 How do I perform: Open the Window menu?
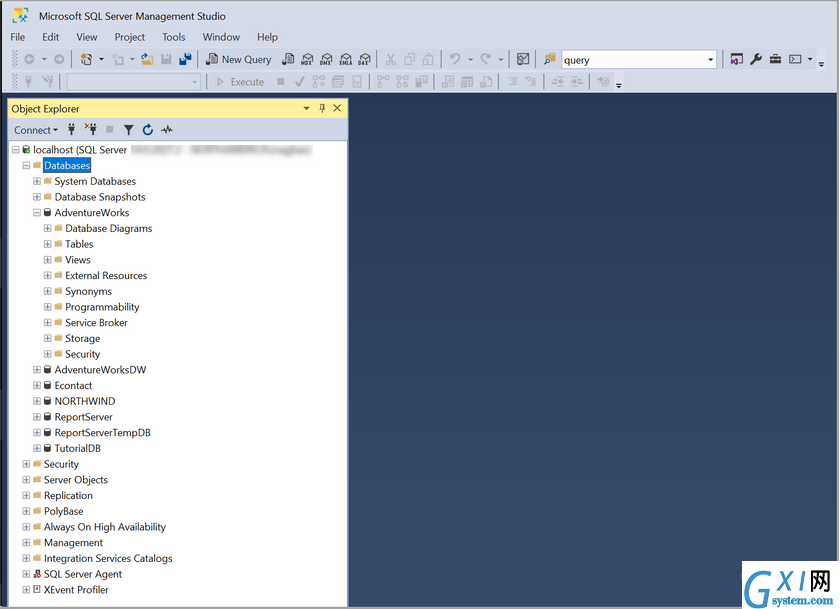click(221, 37)
